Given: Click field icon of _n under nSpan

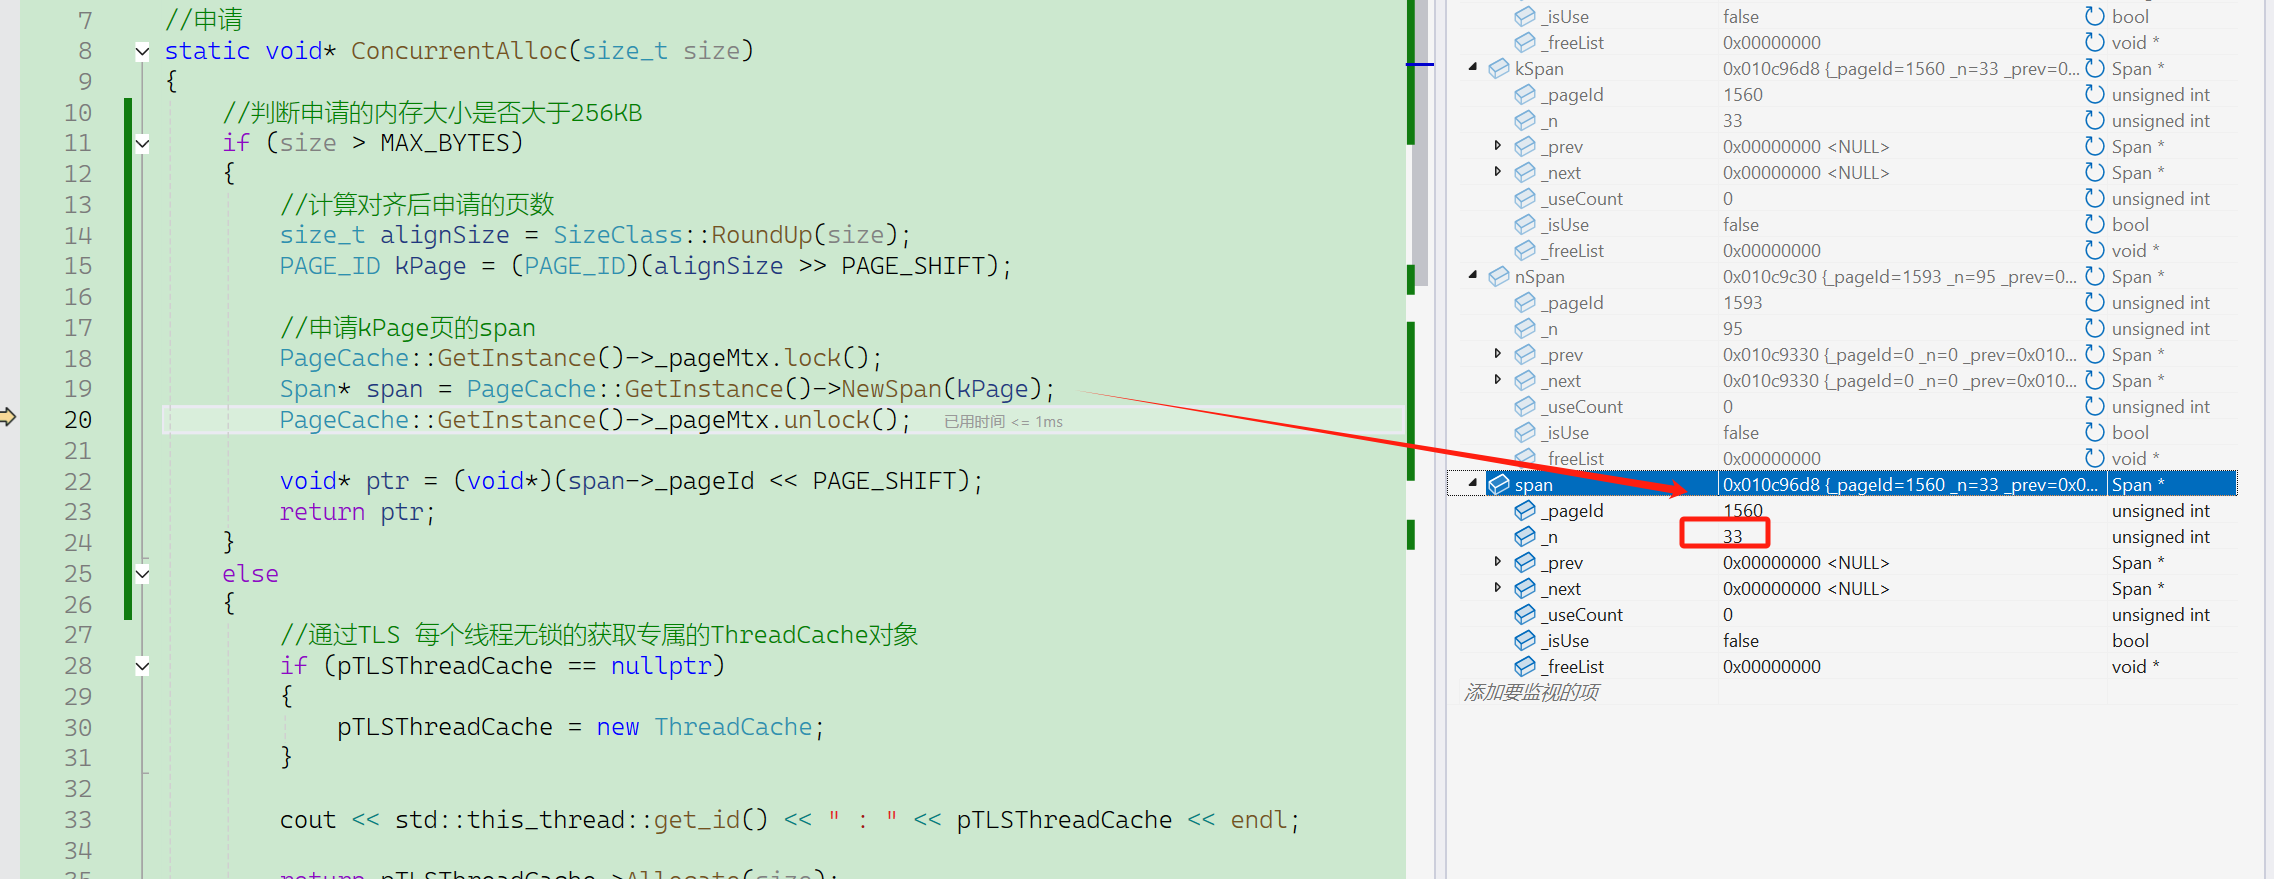Looking at the screenshot, I should [1525, 328].
